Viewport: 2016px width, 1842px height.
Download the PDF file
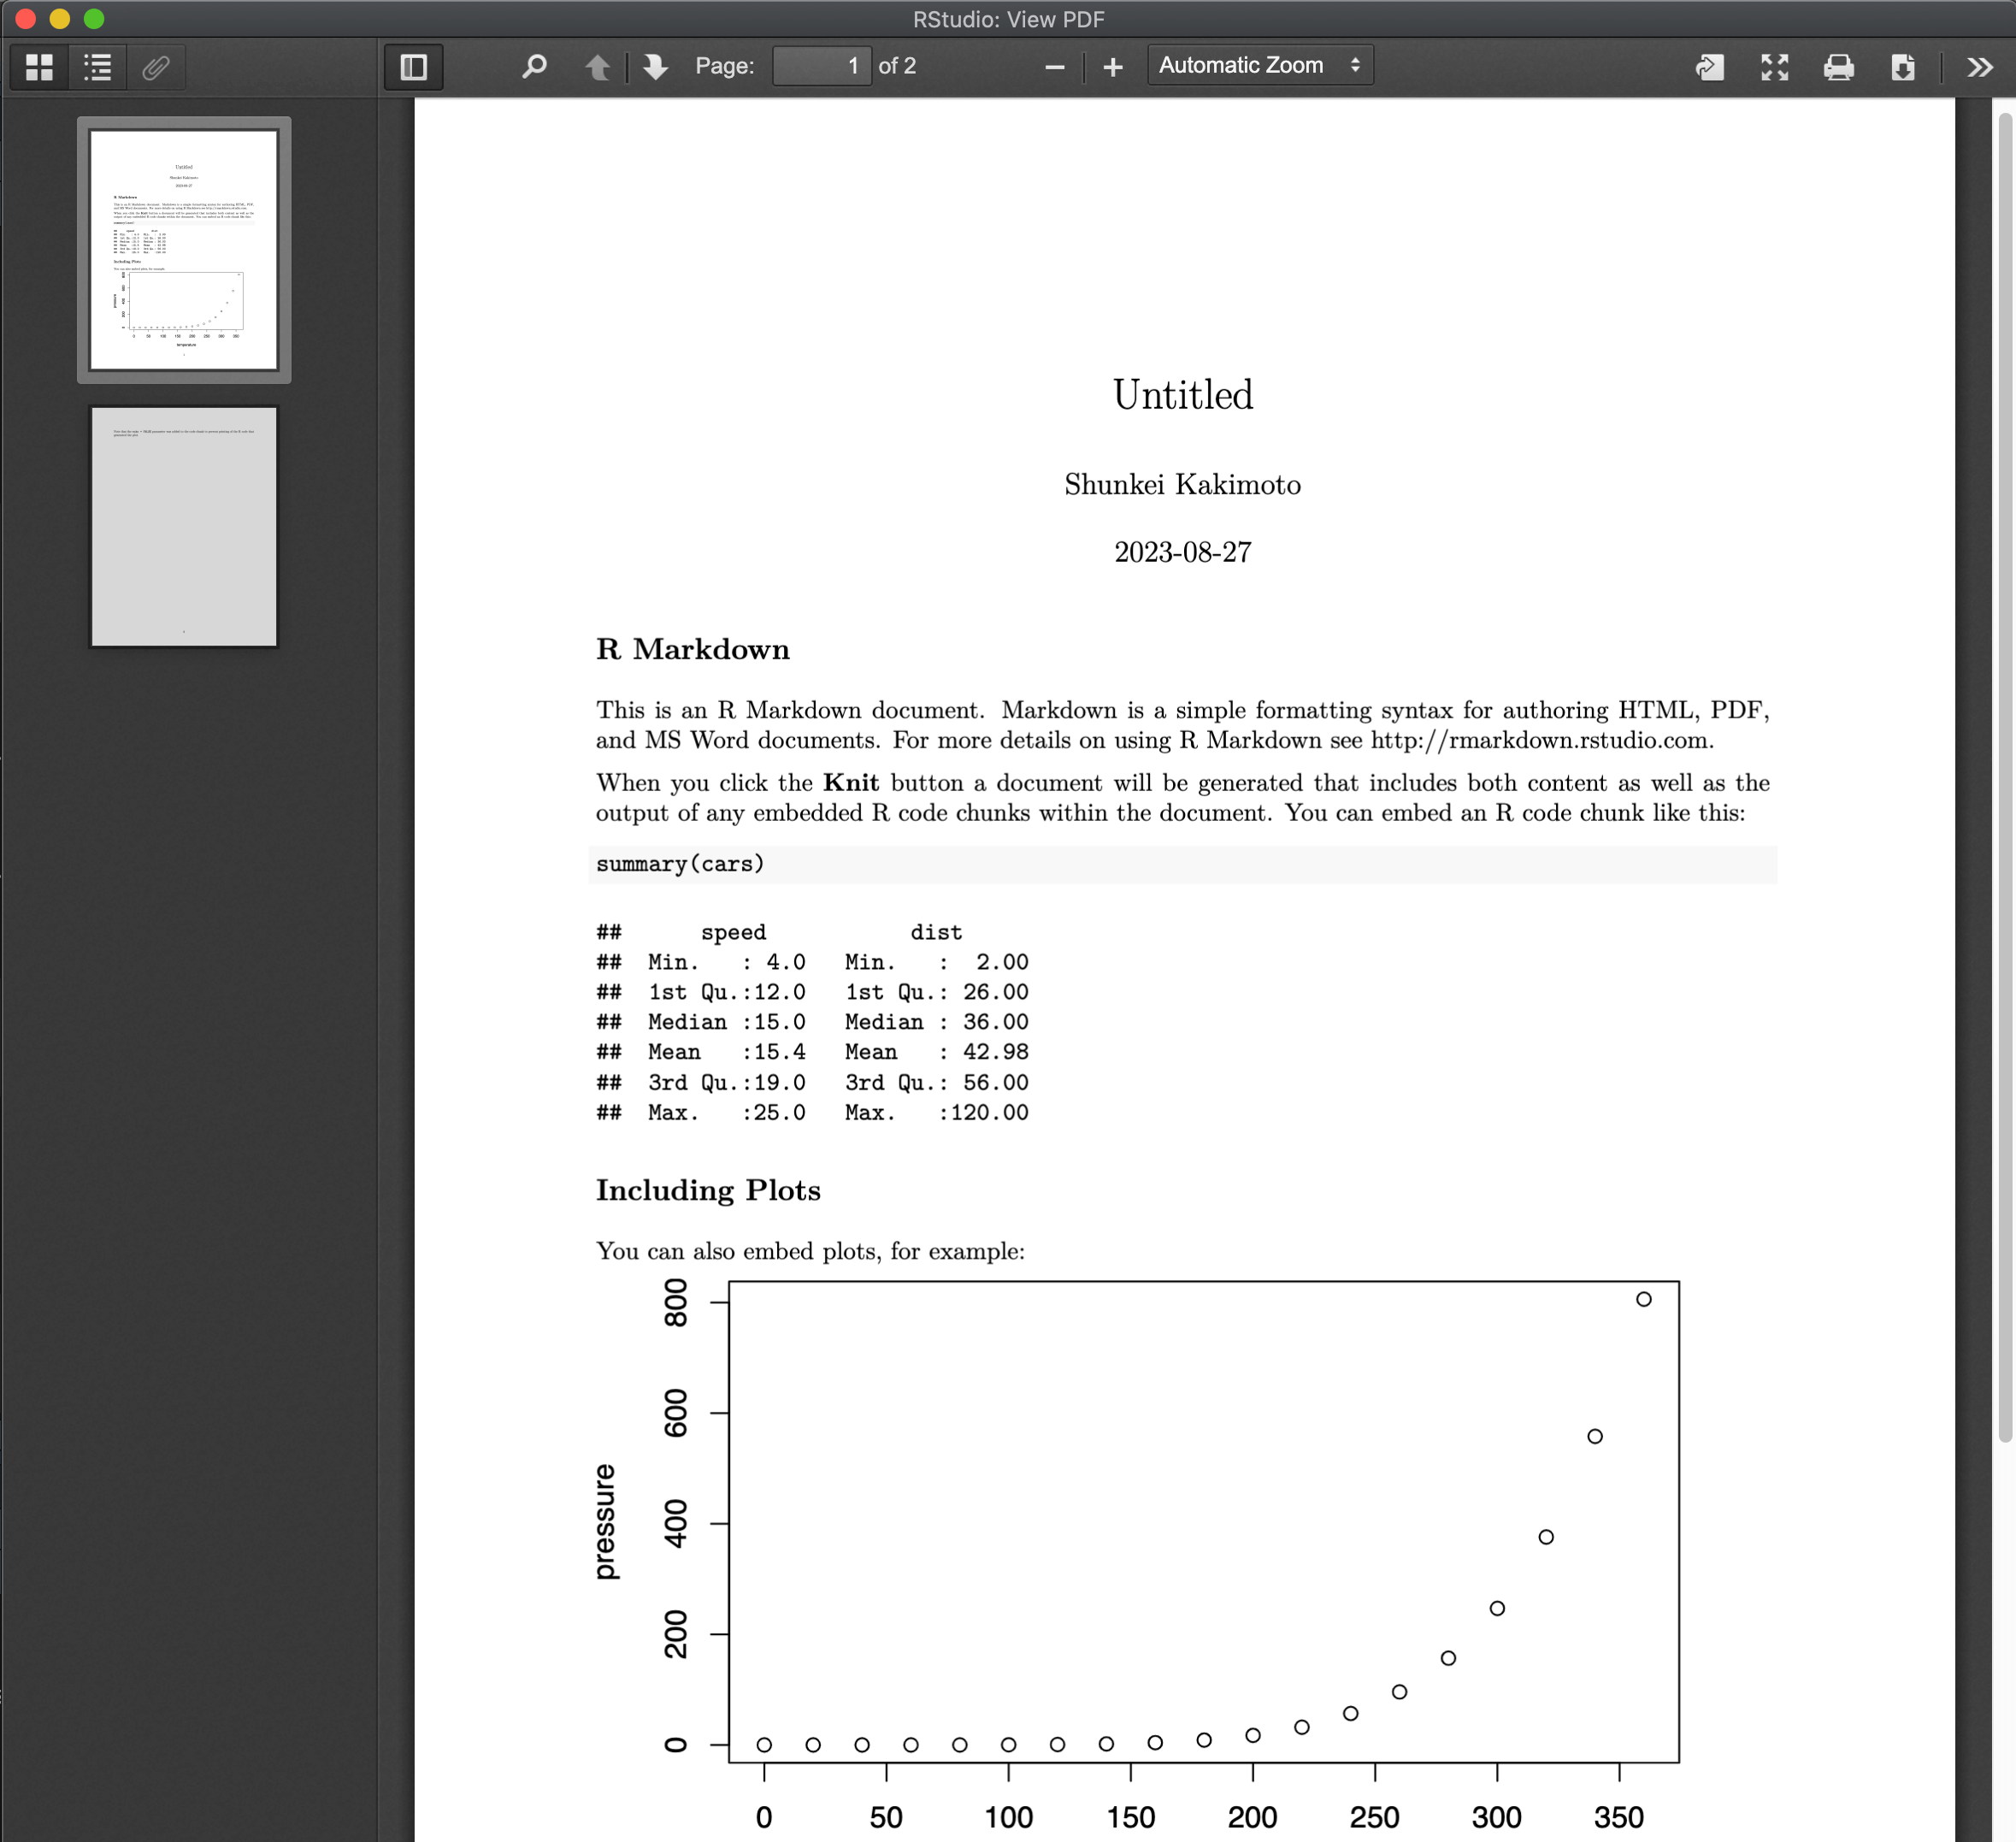1903,67
